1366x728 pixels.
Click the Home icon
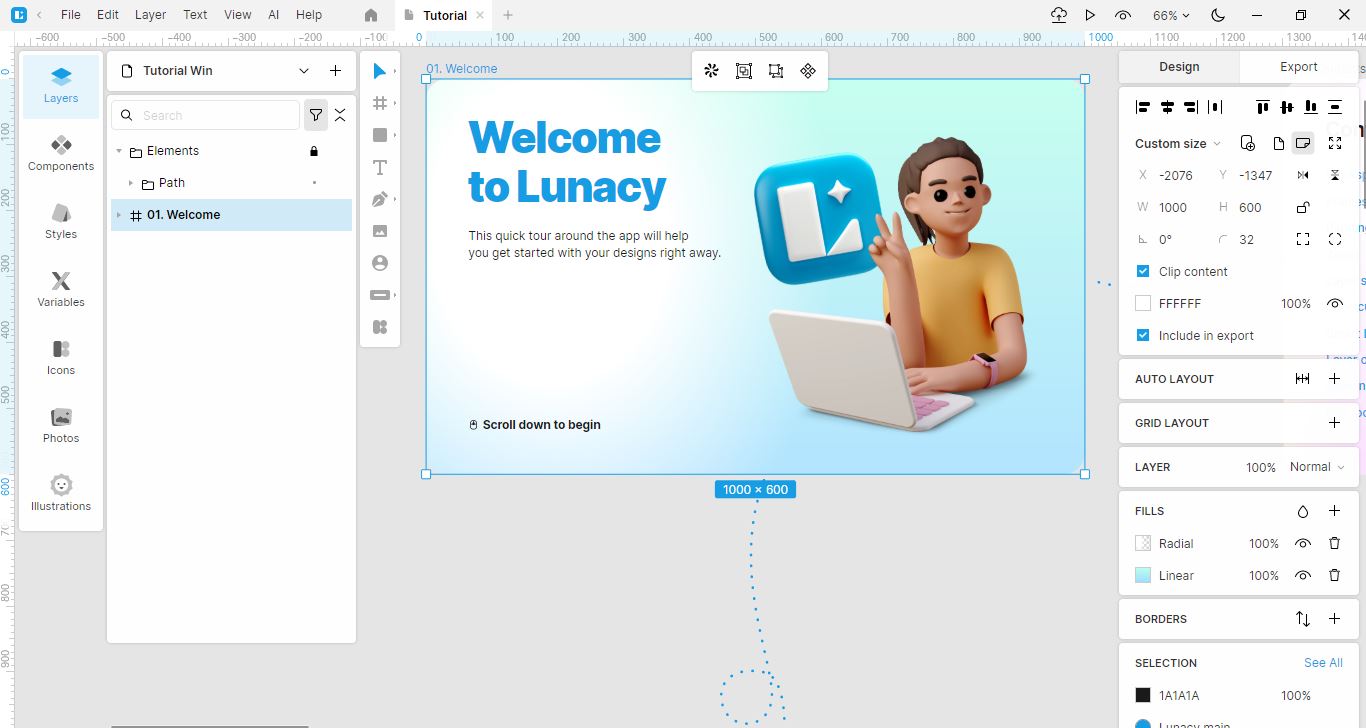371,15
